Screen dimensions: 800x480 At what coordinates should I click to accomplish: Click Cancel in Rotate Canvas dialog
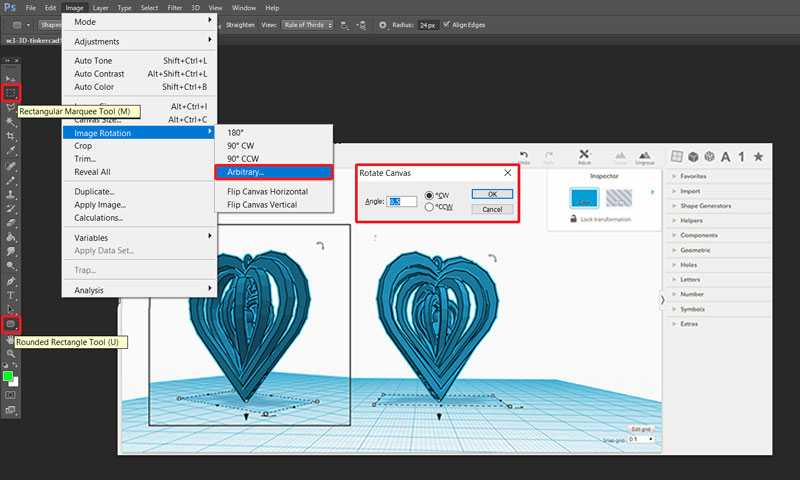point(492,209)
